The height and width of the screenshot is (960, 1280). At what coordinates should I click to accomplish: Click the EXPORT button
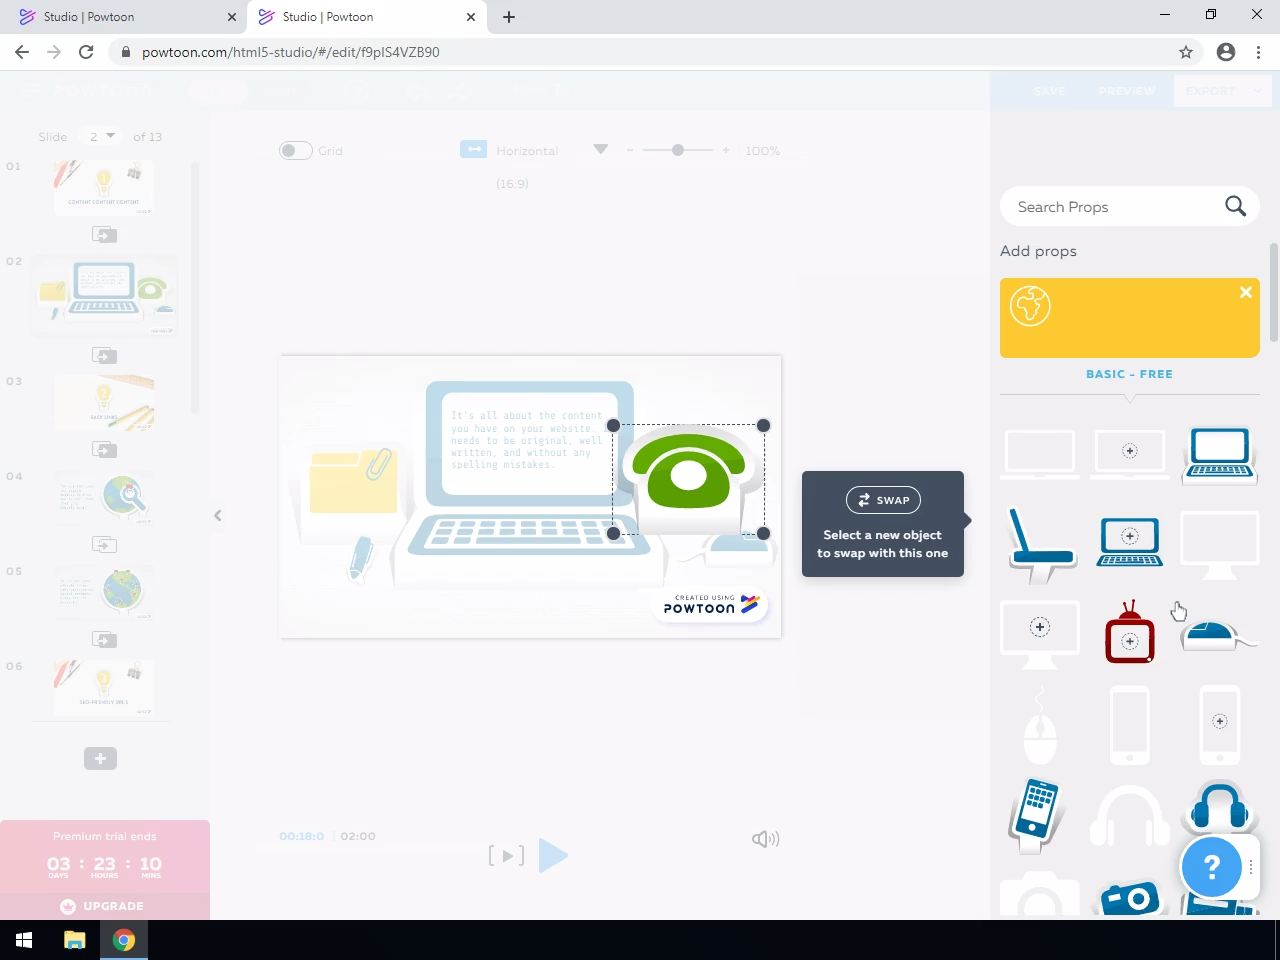click(1211, 91)
